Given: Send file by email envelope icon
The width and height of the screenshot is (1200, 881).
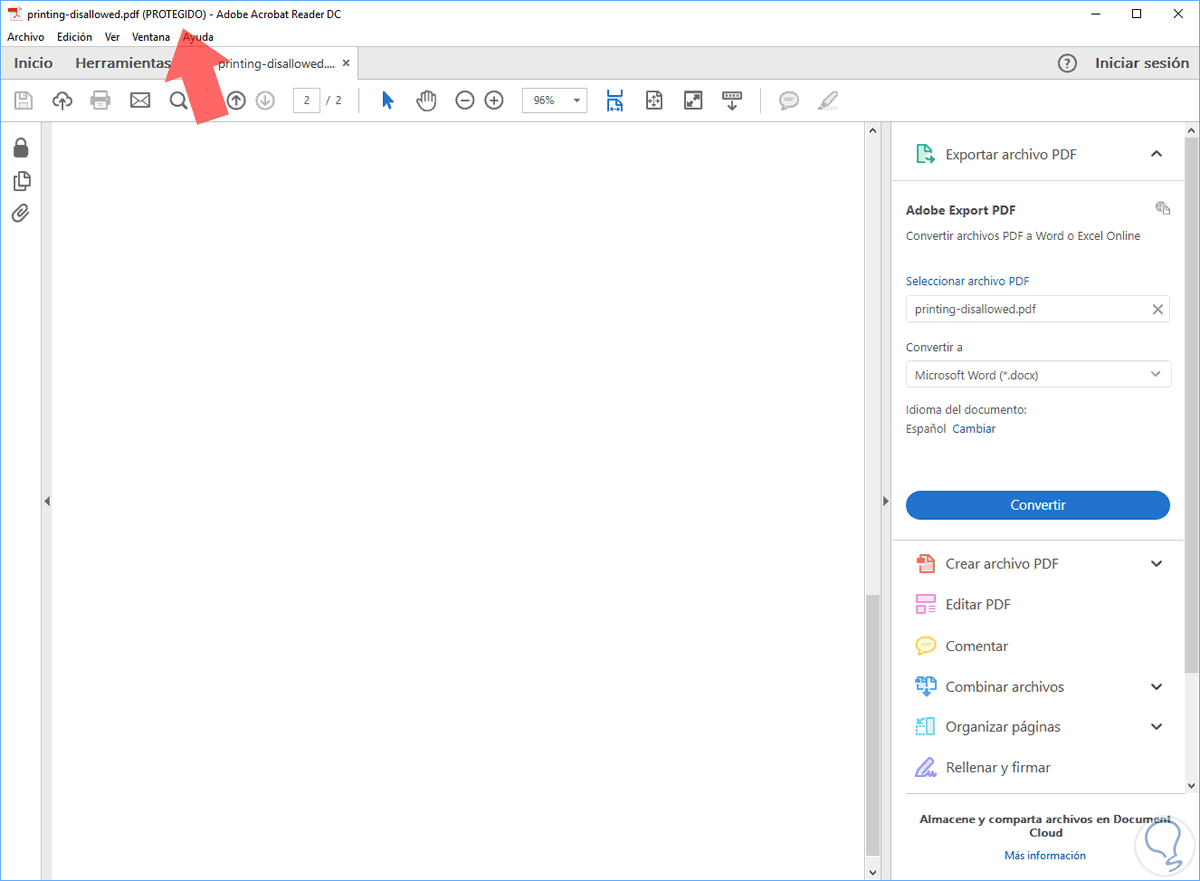Looking at the screenshot, I should [140, 101].
